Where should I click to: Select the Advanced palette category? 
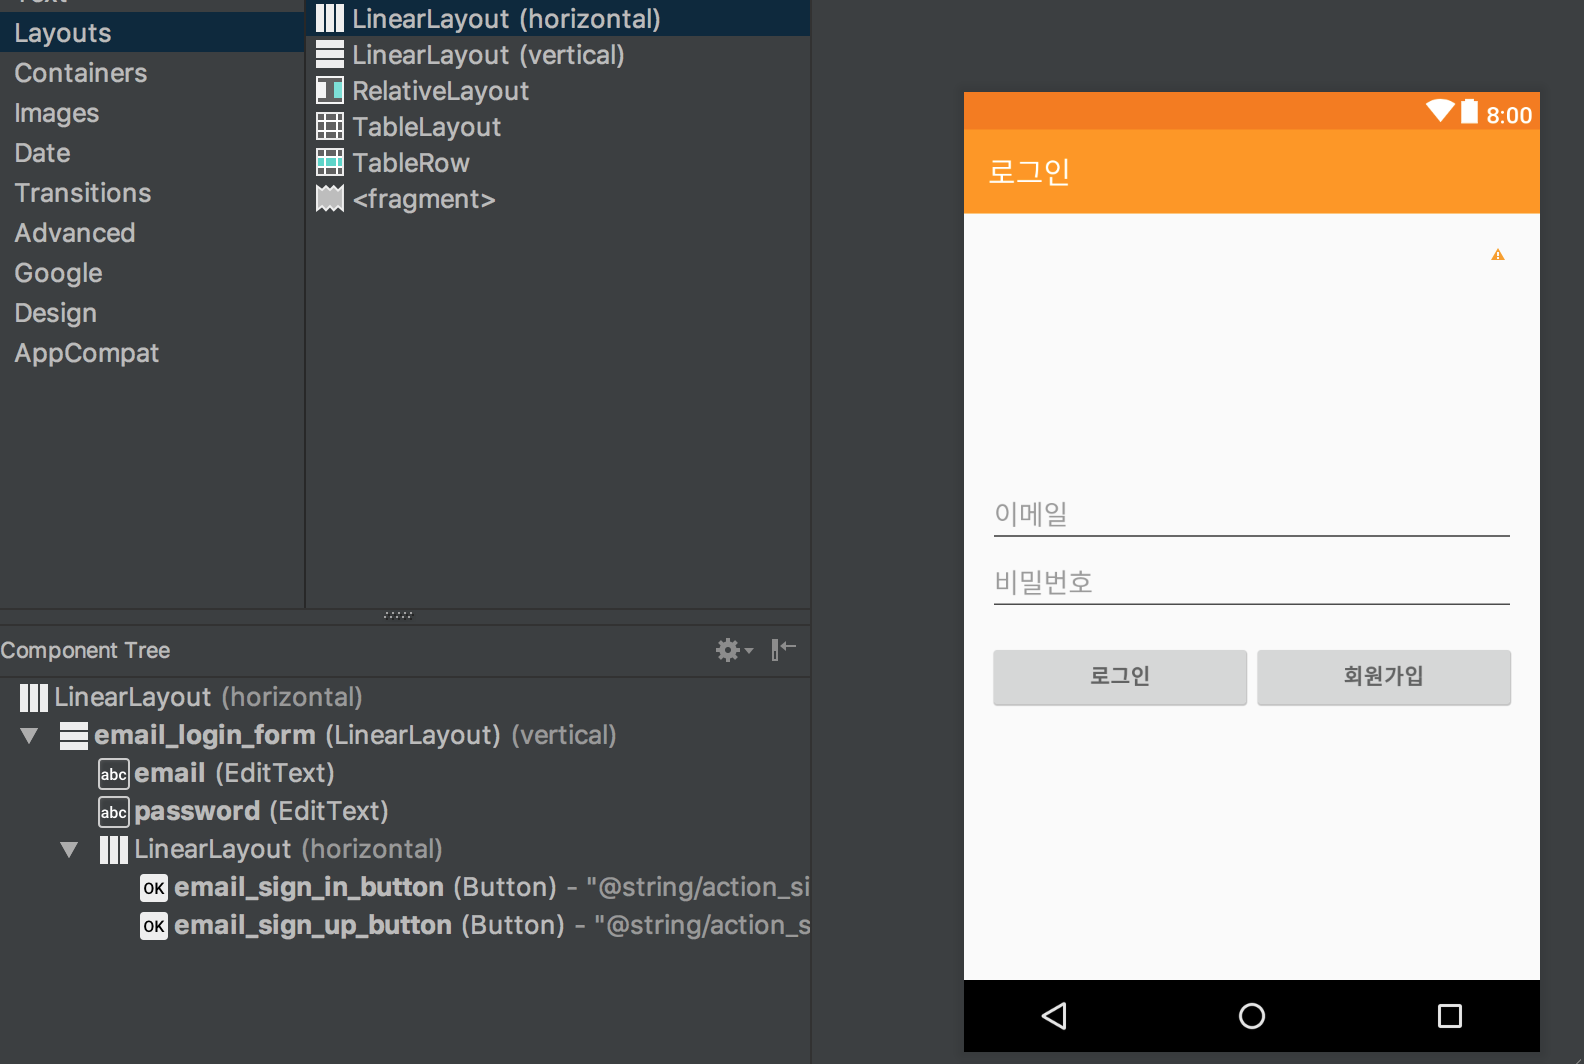point(152,233)
